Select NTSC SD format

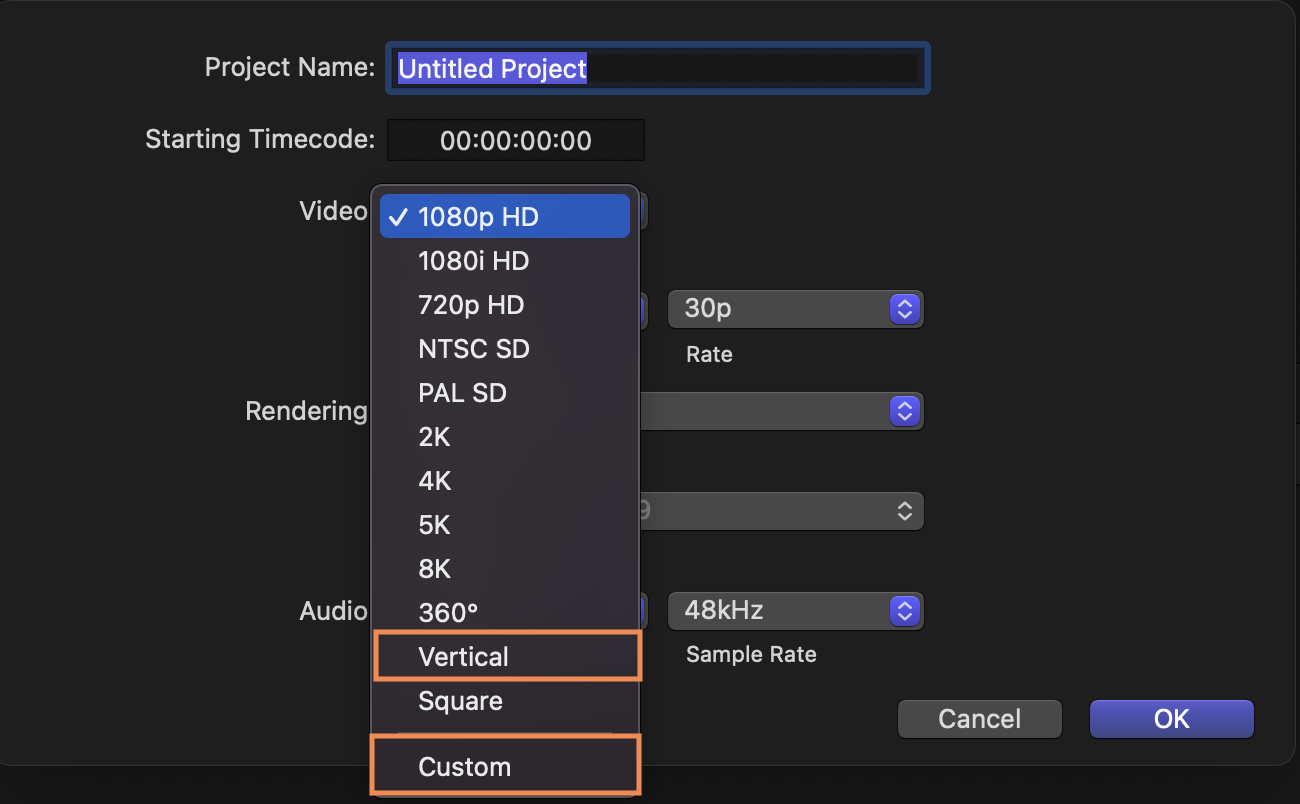point(505,349)
